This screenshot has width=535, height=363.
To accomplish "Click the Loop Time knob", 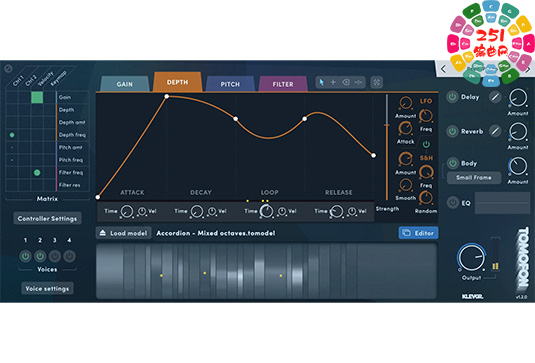I will coord(266,212).
